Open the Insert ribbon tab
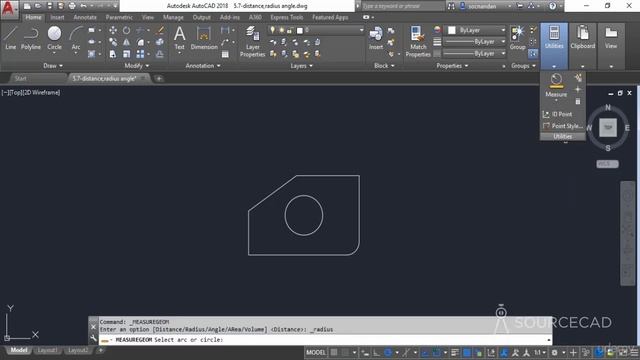This screenshot has height=360, width=640. click(57, 18)
